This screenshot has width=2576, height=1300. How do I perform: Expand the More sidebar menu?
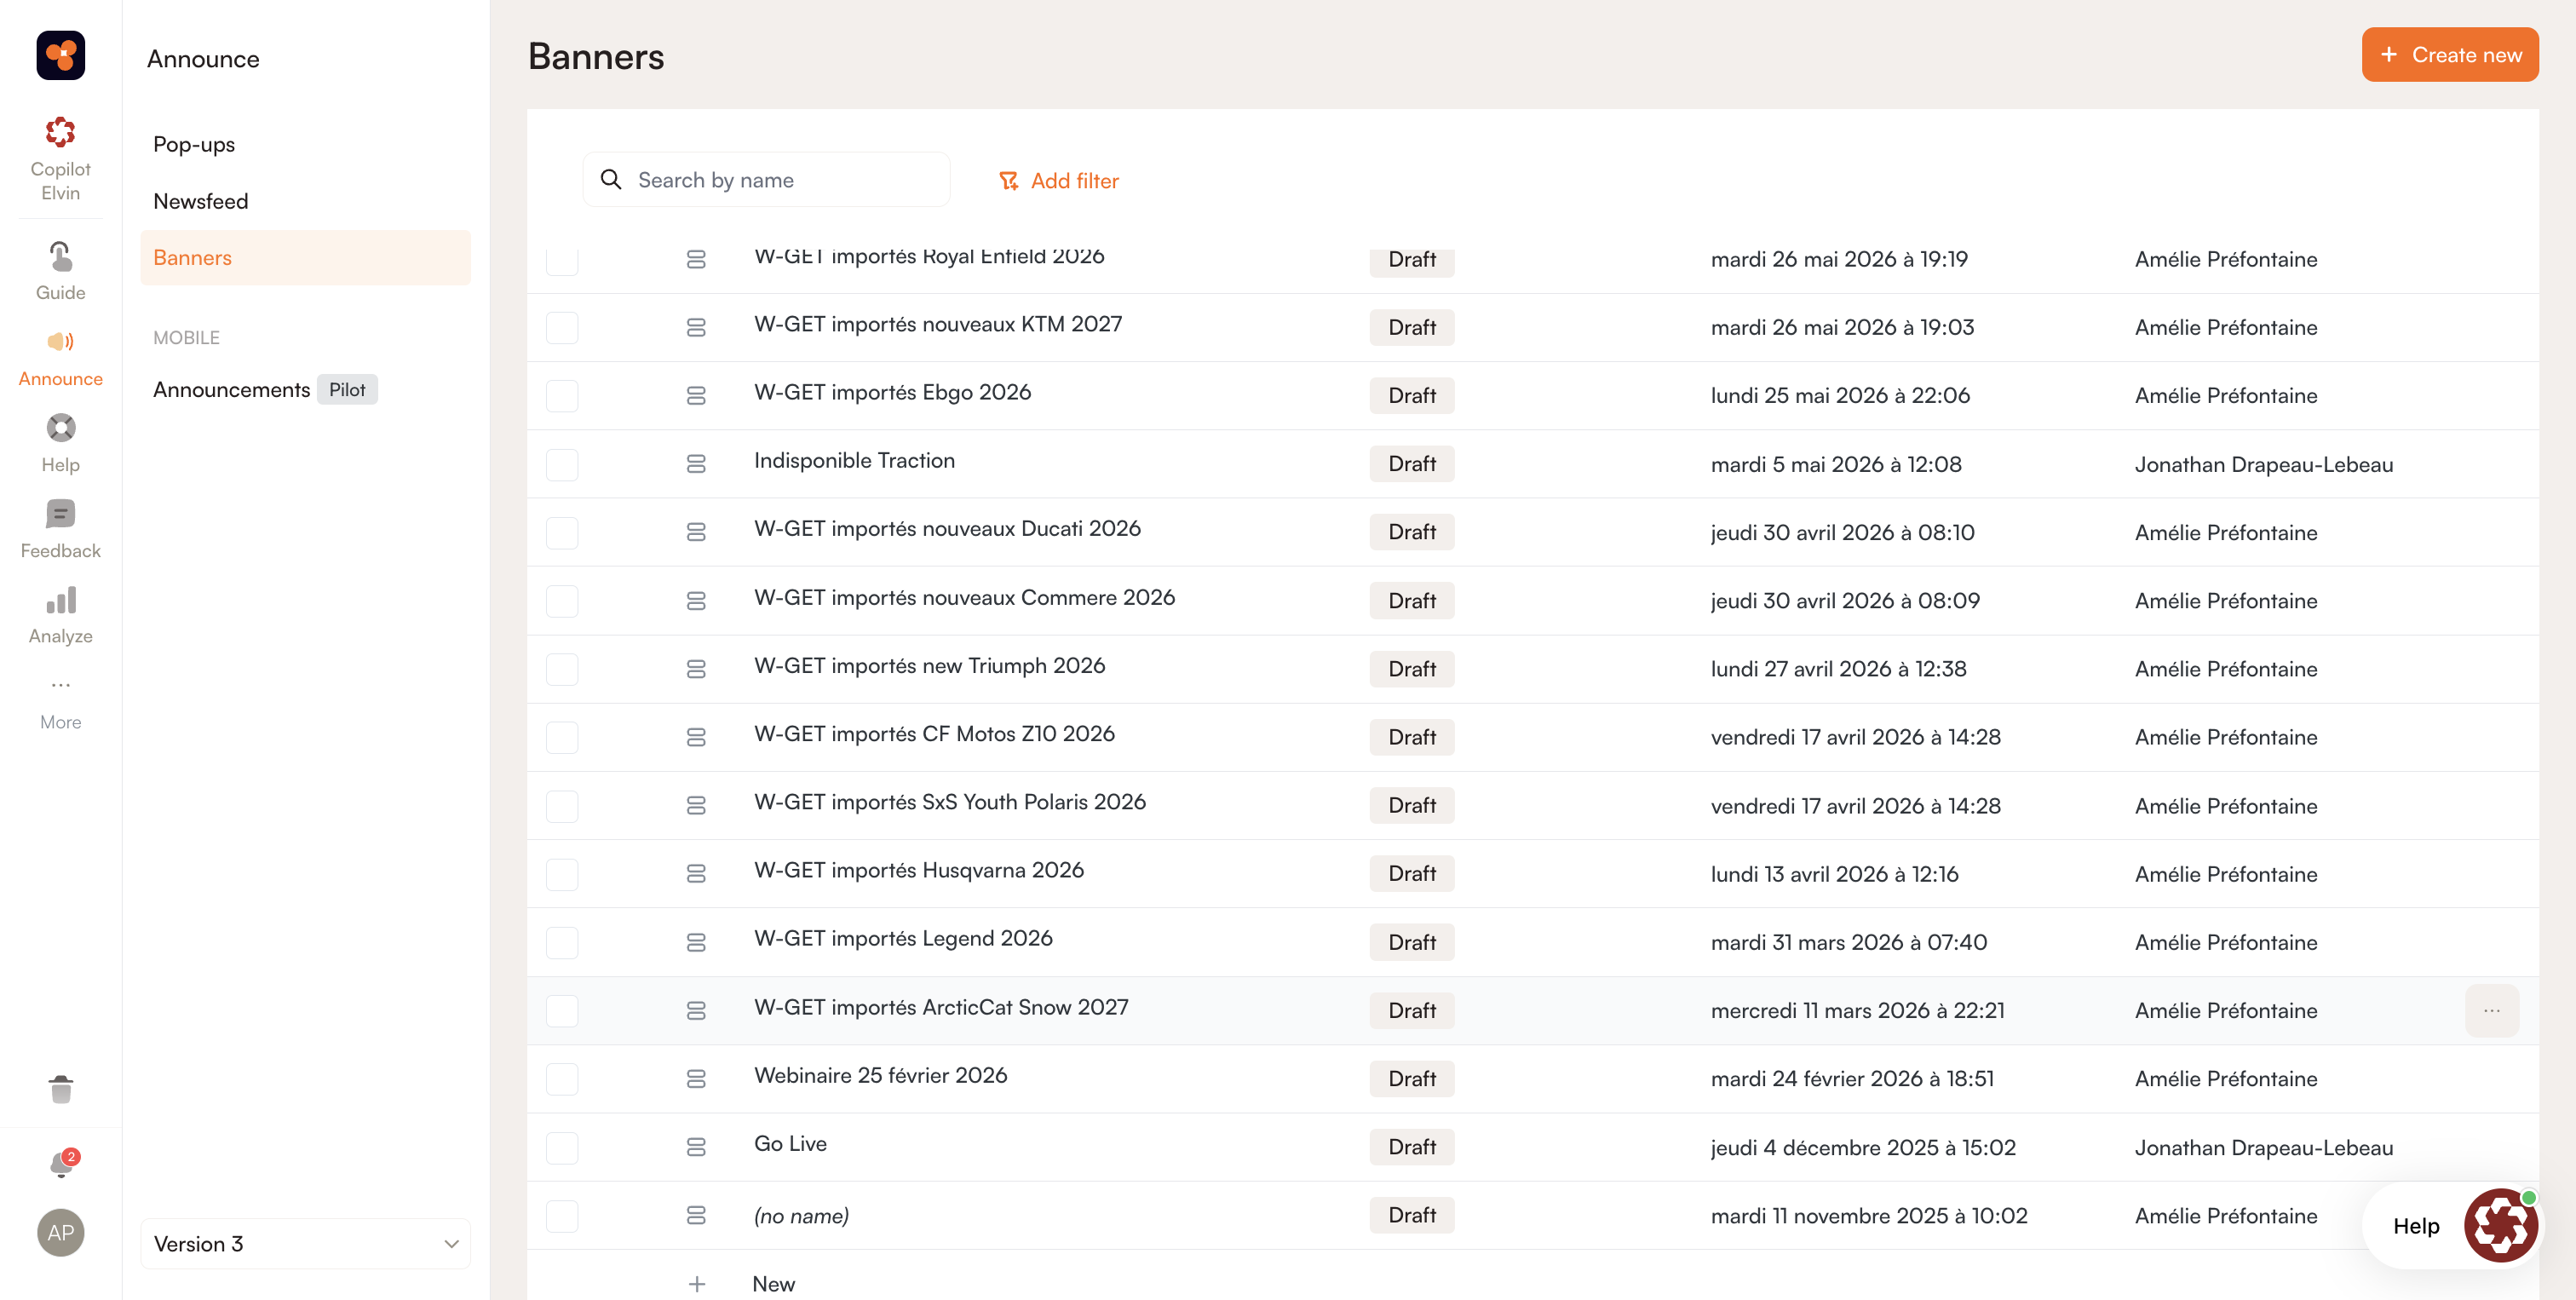pos(60,702)
